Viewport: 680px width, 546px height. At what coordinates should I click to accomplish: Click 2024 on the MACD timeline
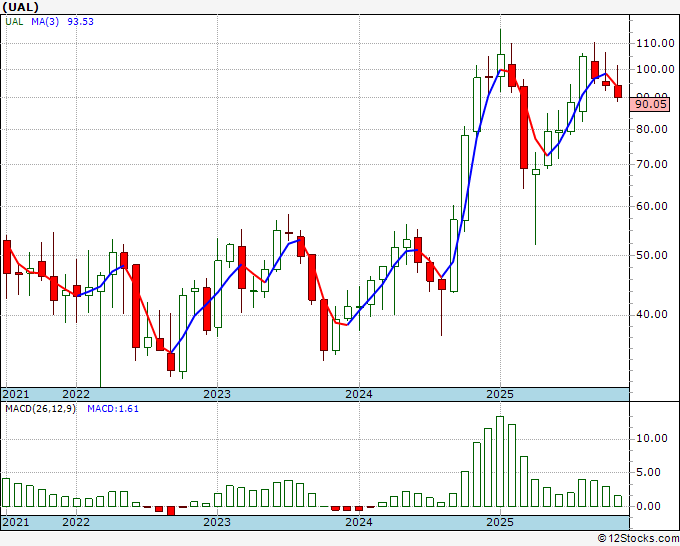(359, 522)
